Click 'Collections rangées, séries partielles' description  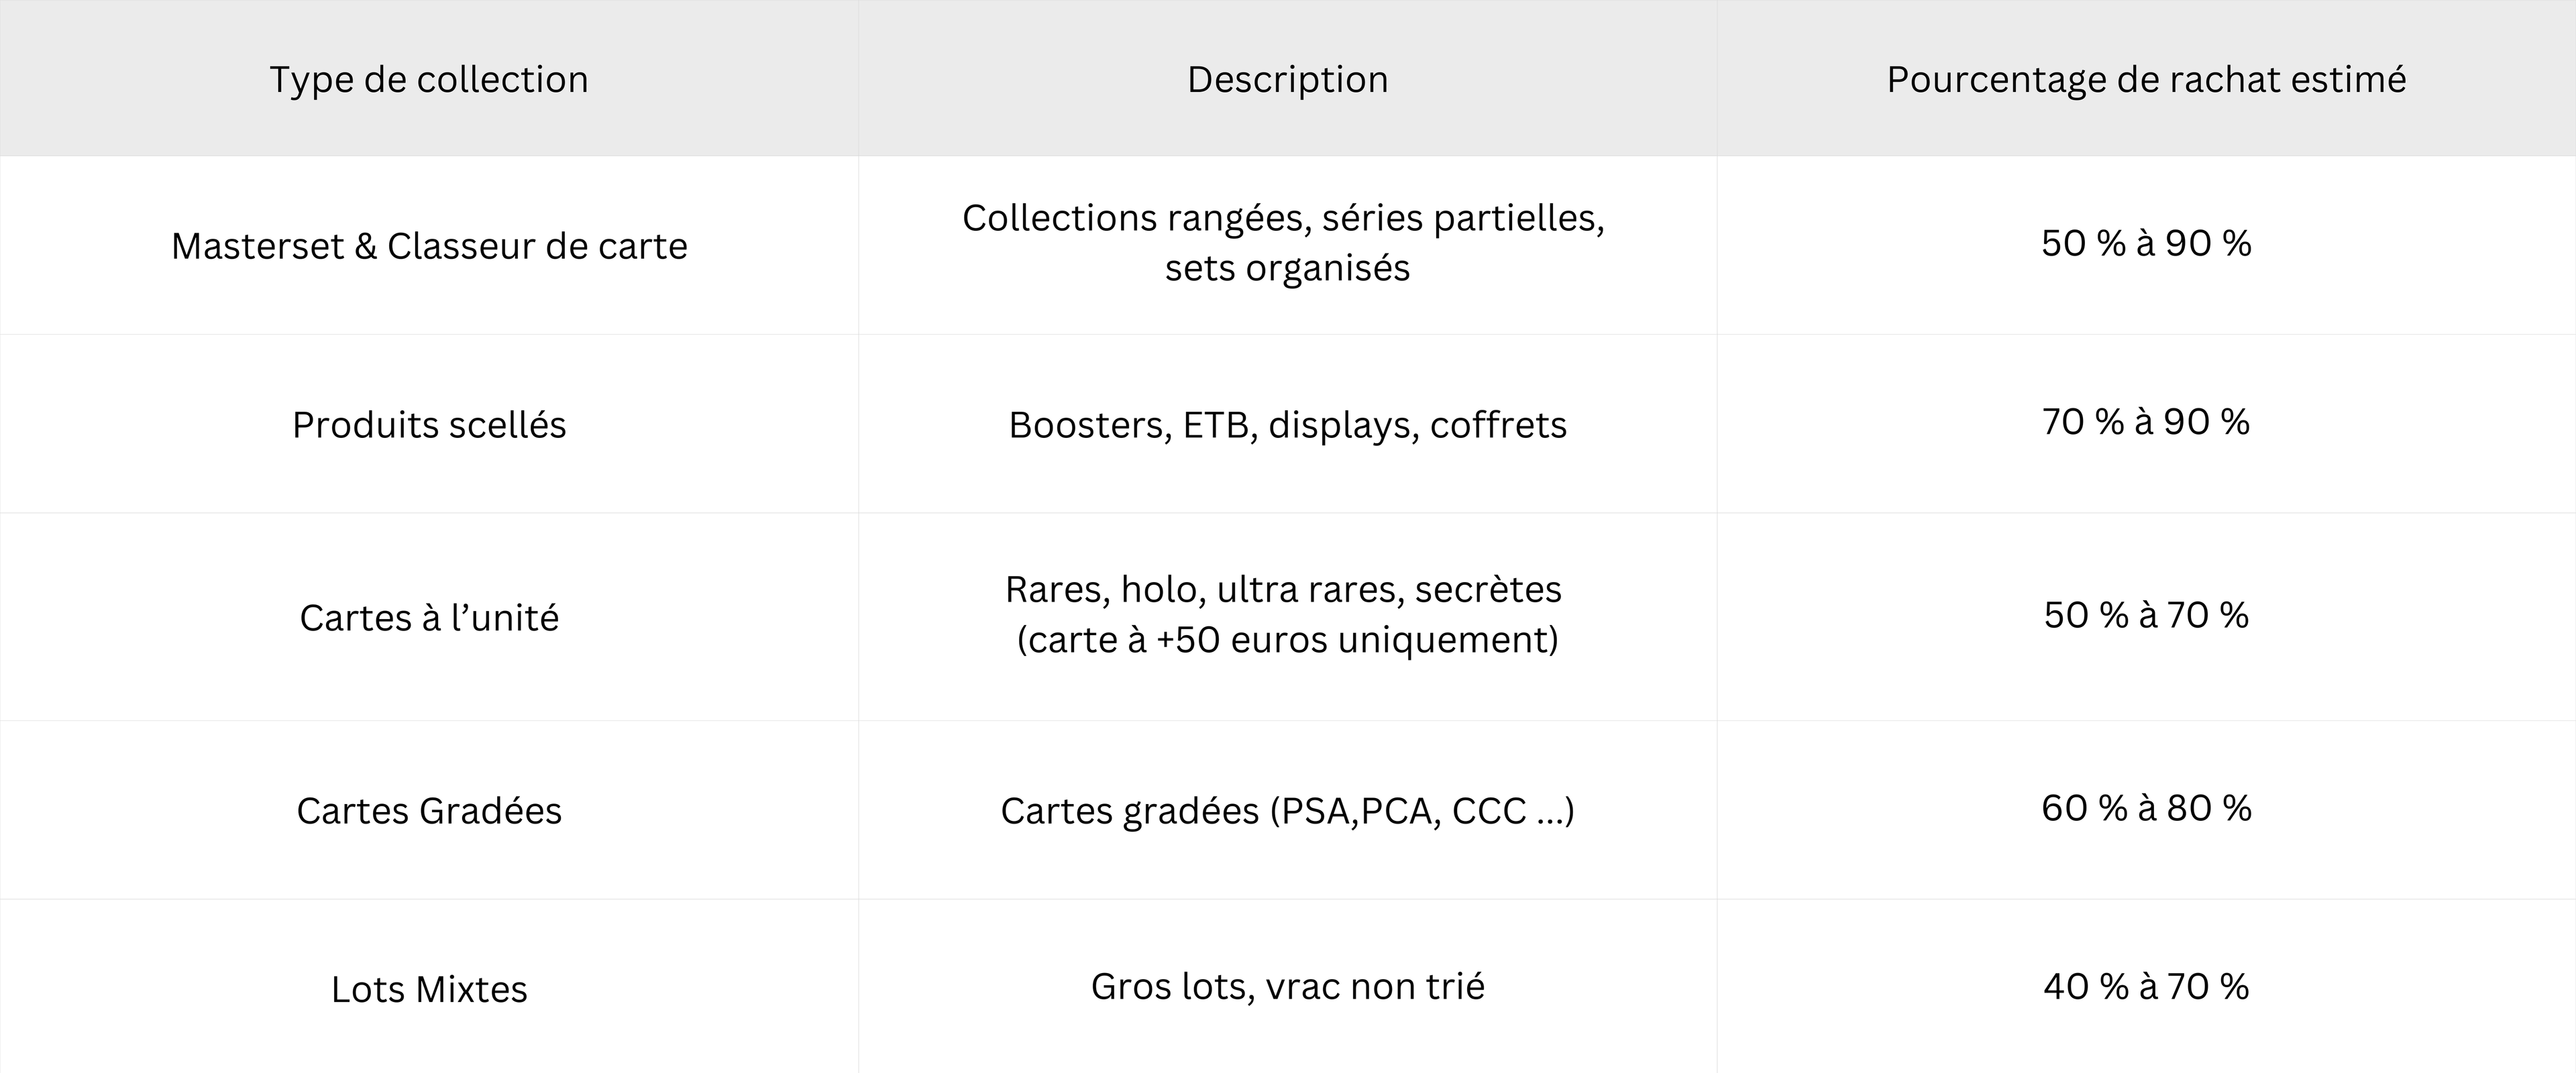click(1283, 218)
